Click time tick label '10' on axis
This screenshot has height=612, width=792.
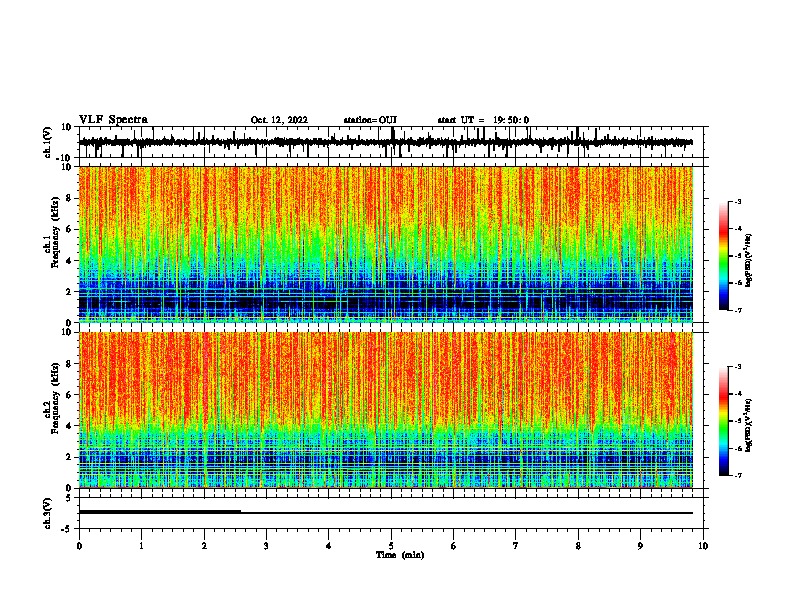(703, 546)
